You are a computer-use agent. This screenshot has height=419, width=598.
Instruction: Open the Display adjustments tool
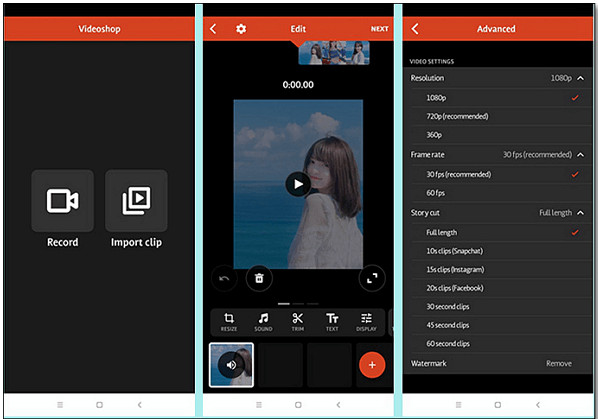366,322
